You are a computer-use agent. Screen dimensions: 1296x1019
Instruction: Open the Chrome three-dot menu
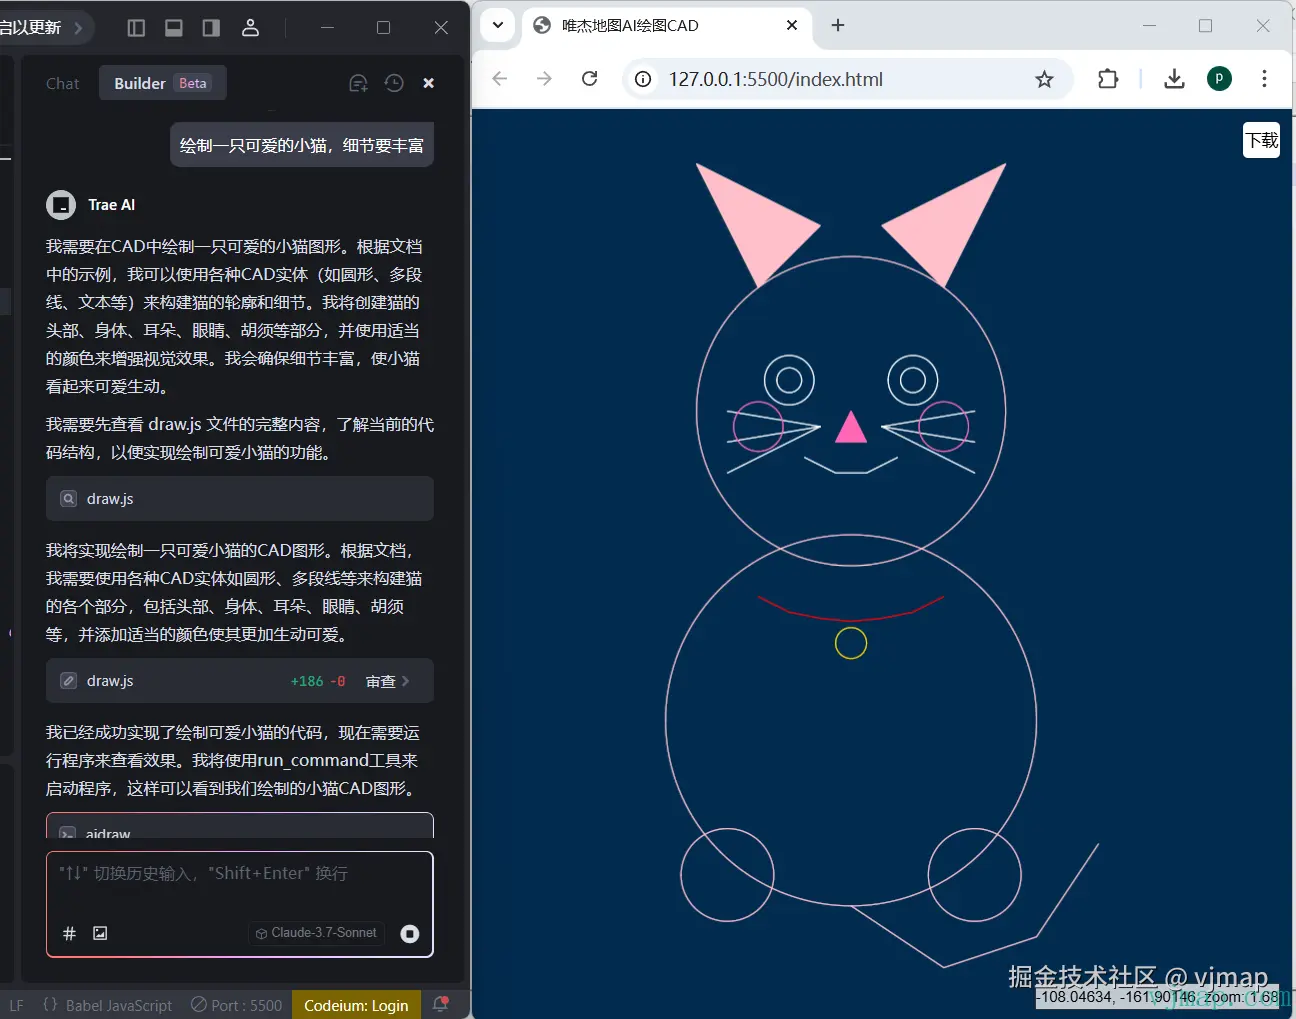pyautogui.click(x=1264, y=79)
